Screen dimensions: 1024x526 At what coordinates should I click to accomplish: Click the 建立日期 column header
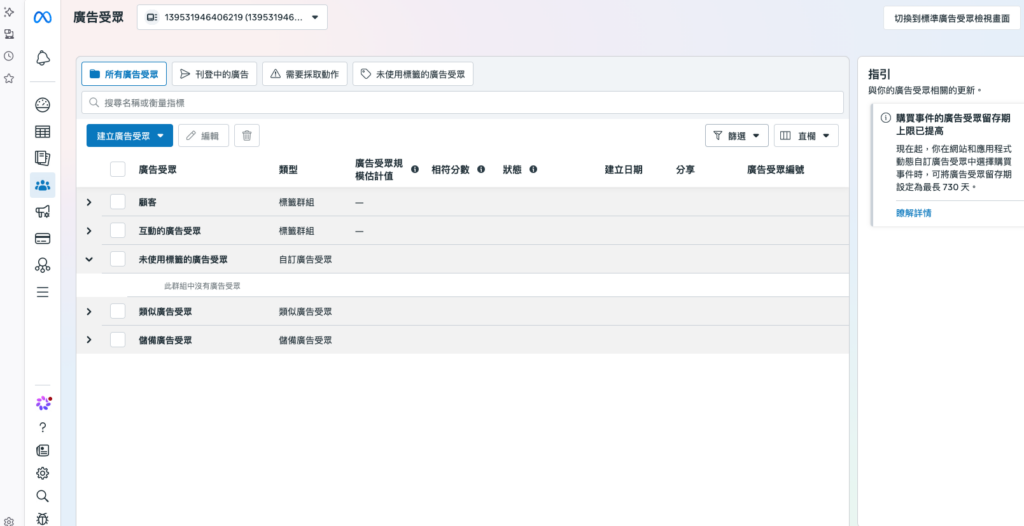(x=624, y=169)
